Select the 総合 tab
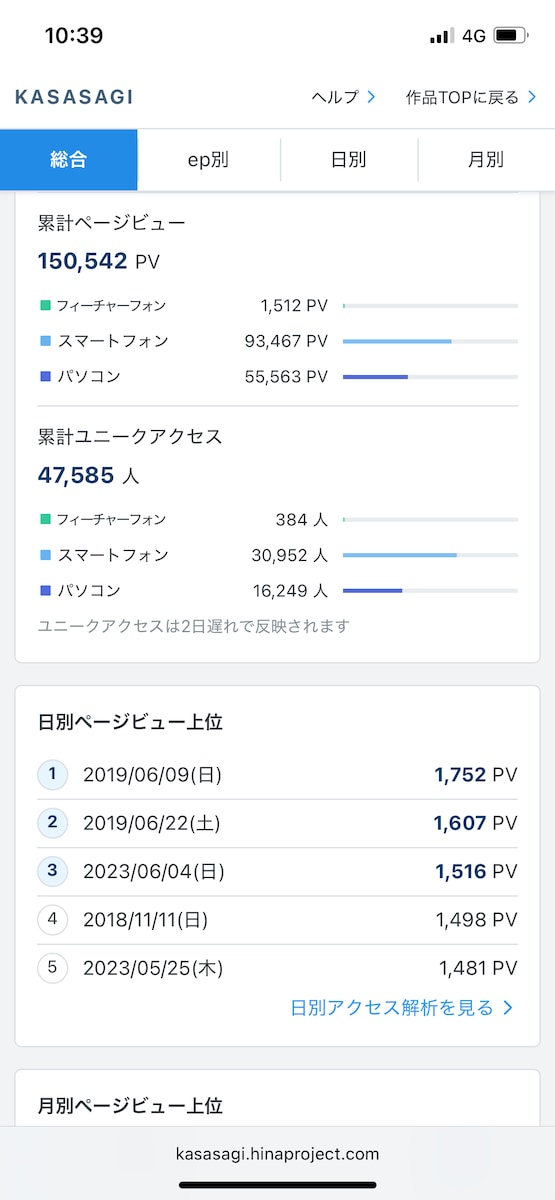The width and height of the screenshot is (555, 1200). (x=69, y=160)
